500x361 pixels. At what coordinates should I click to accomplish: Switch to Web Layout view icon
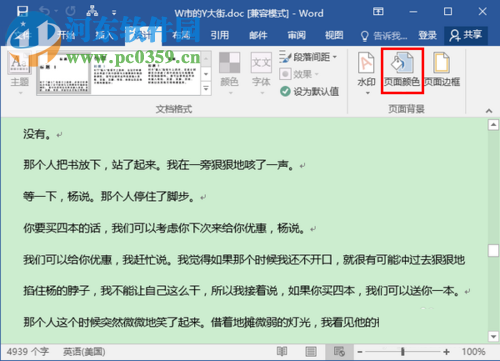pos(339,351)
